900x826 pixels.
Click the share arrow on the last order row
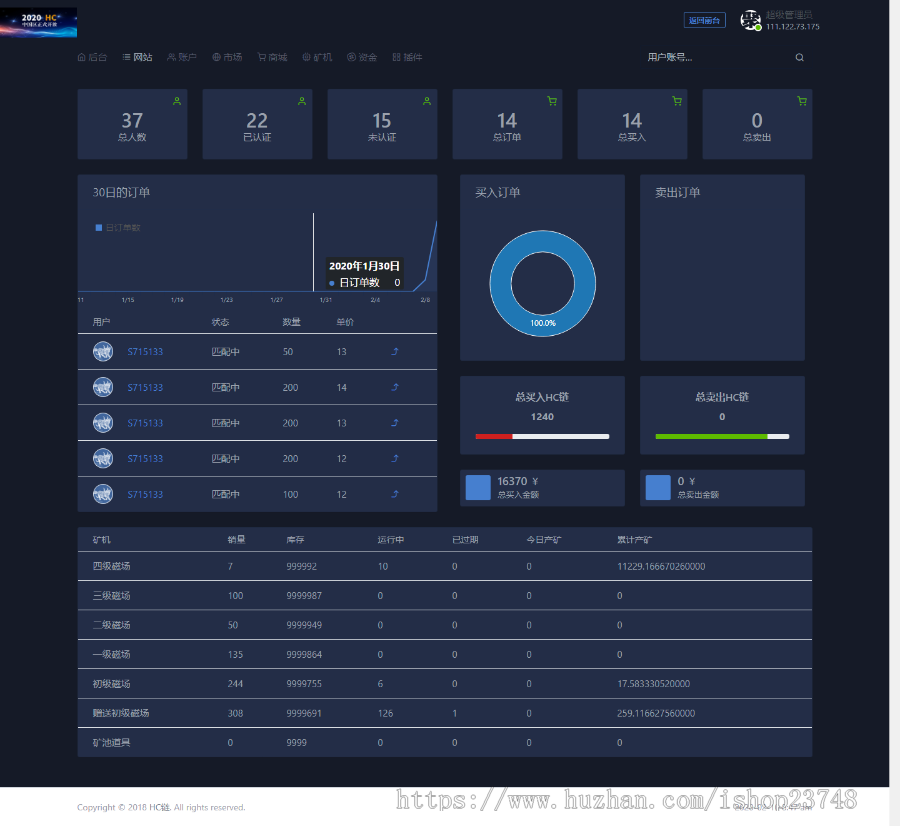click(395, 494)
